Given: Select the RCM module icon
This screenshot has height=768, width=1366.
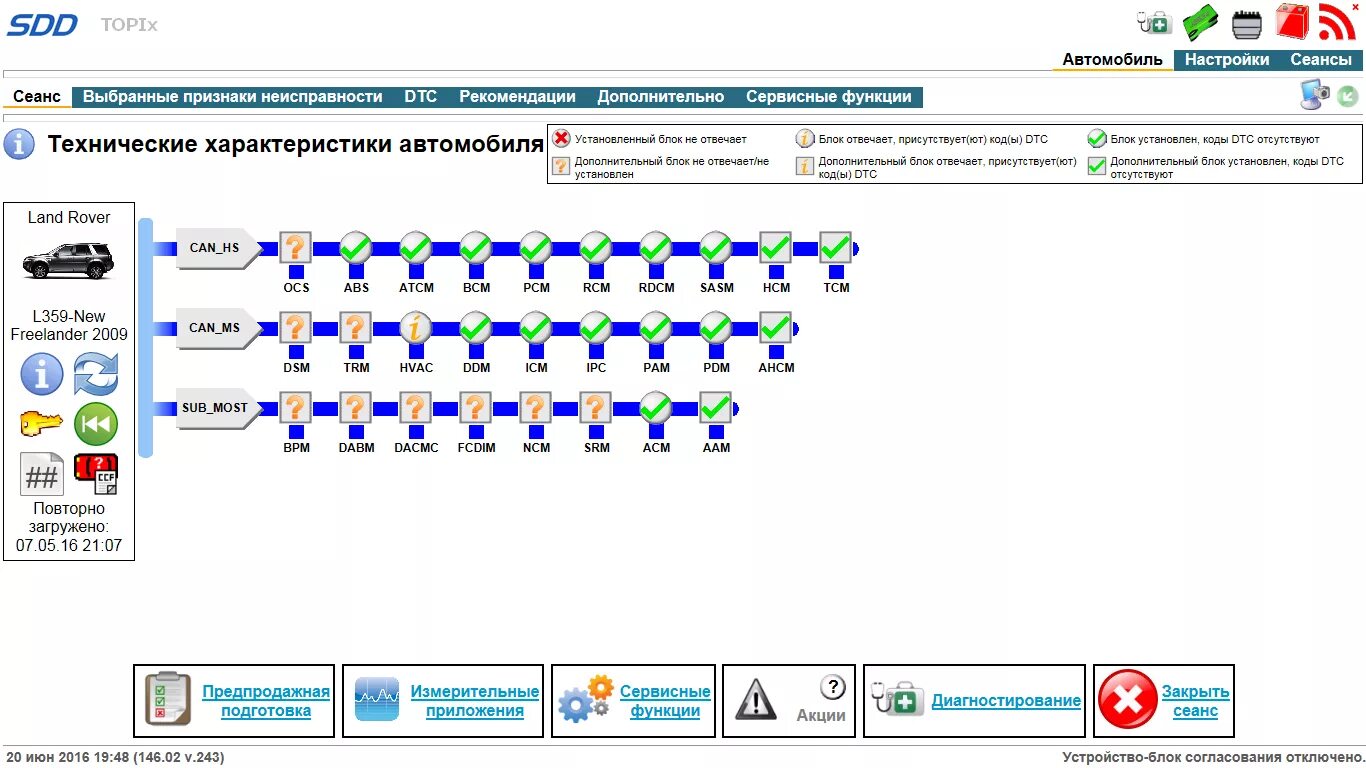Looking at the screenshot, I should click(596, 247).
